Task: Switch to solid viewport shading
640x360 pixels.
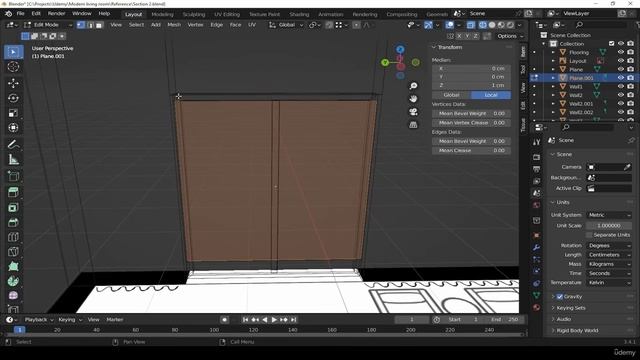Action: pyautogui.click(x=492, y=25)
